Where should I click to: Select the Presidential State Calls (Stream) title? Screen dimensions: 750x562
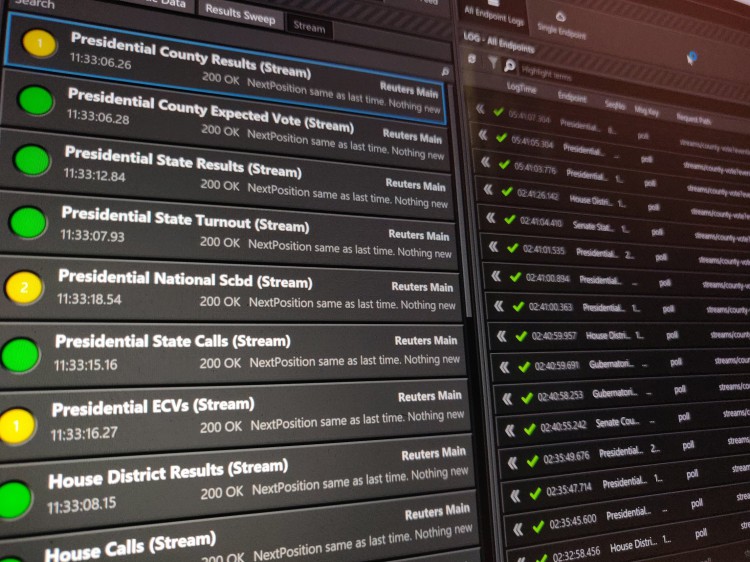point(173,341)
